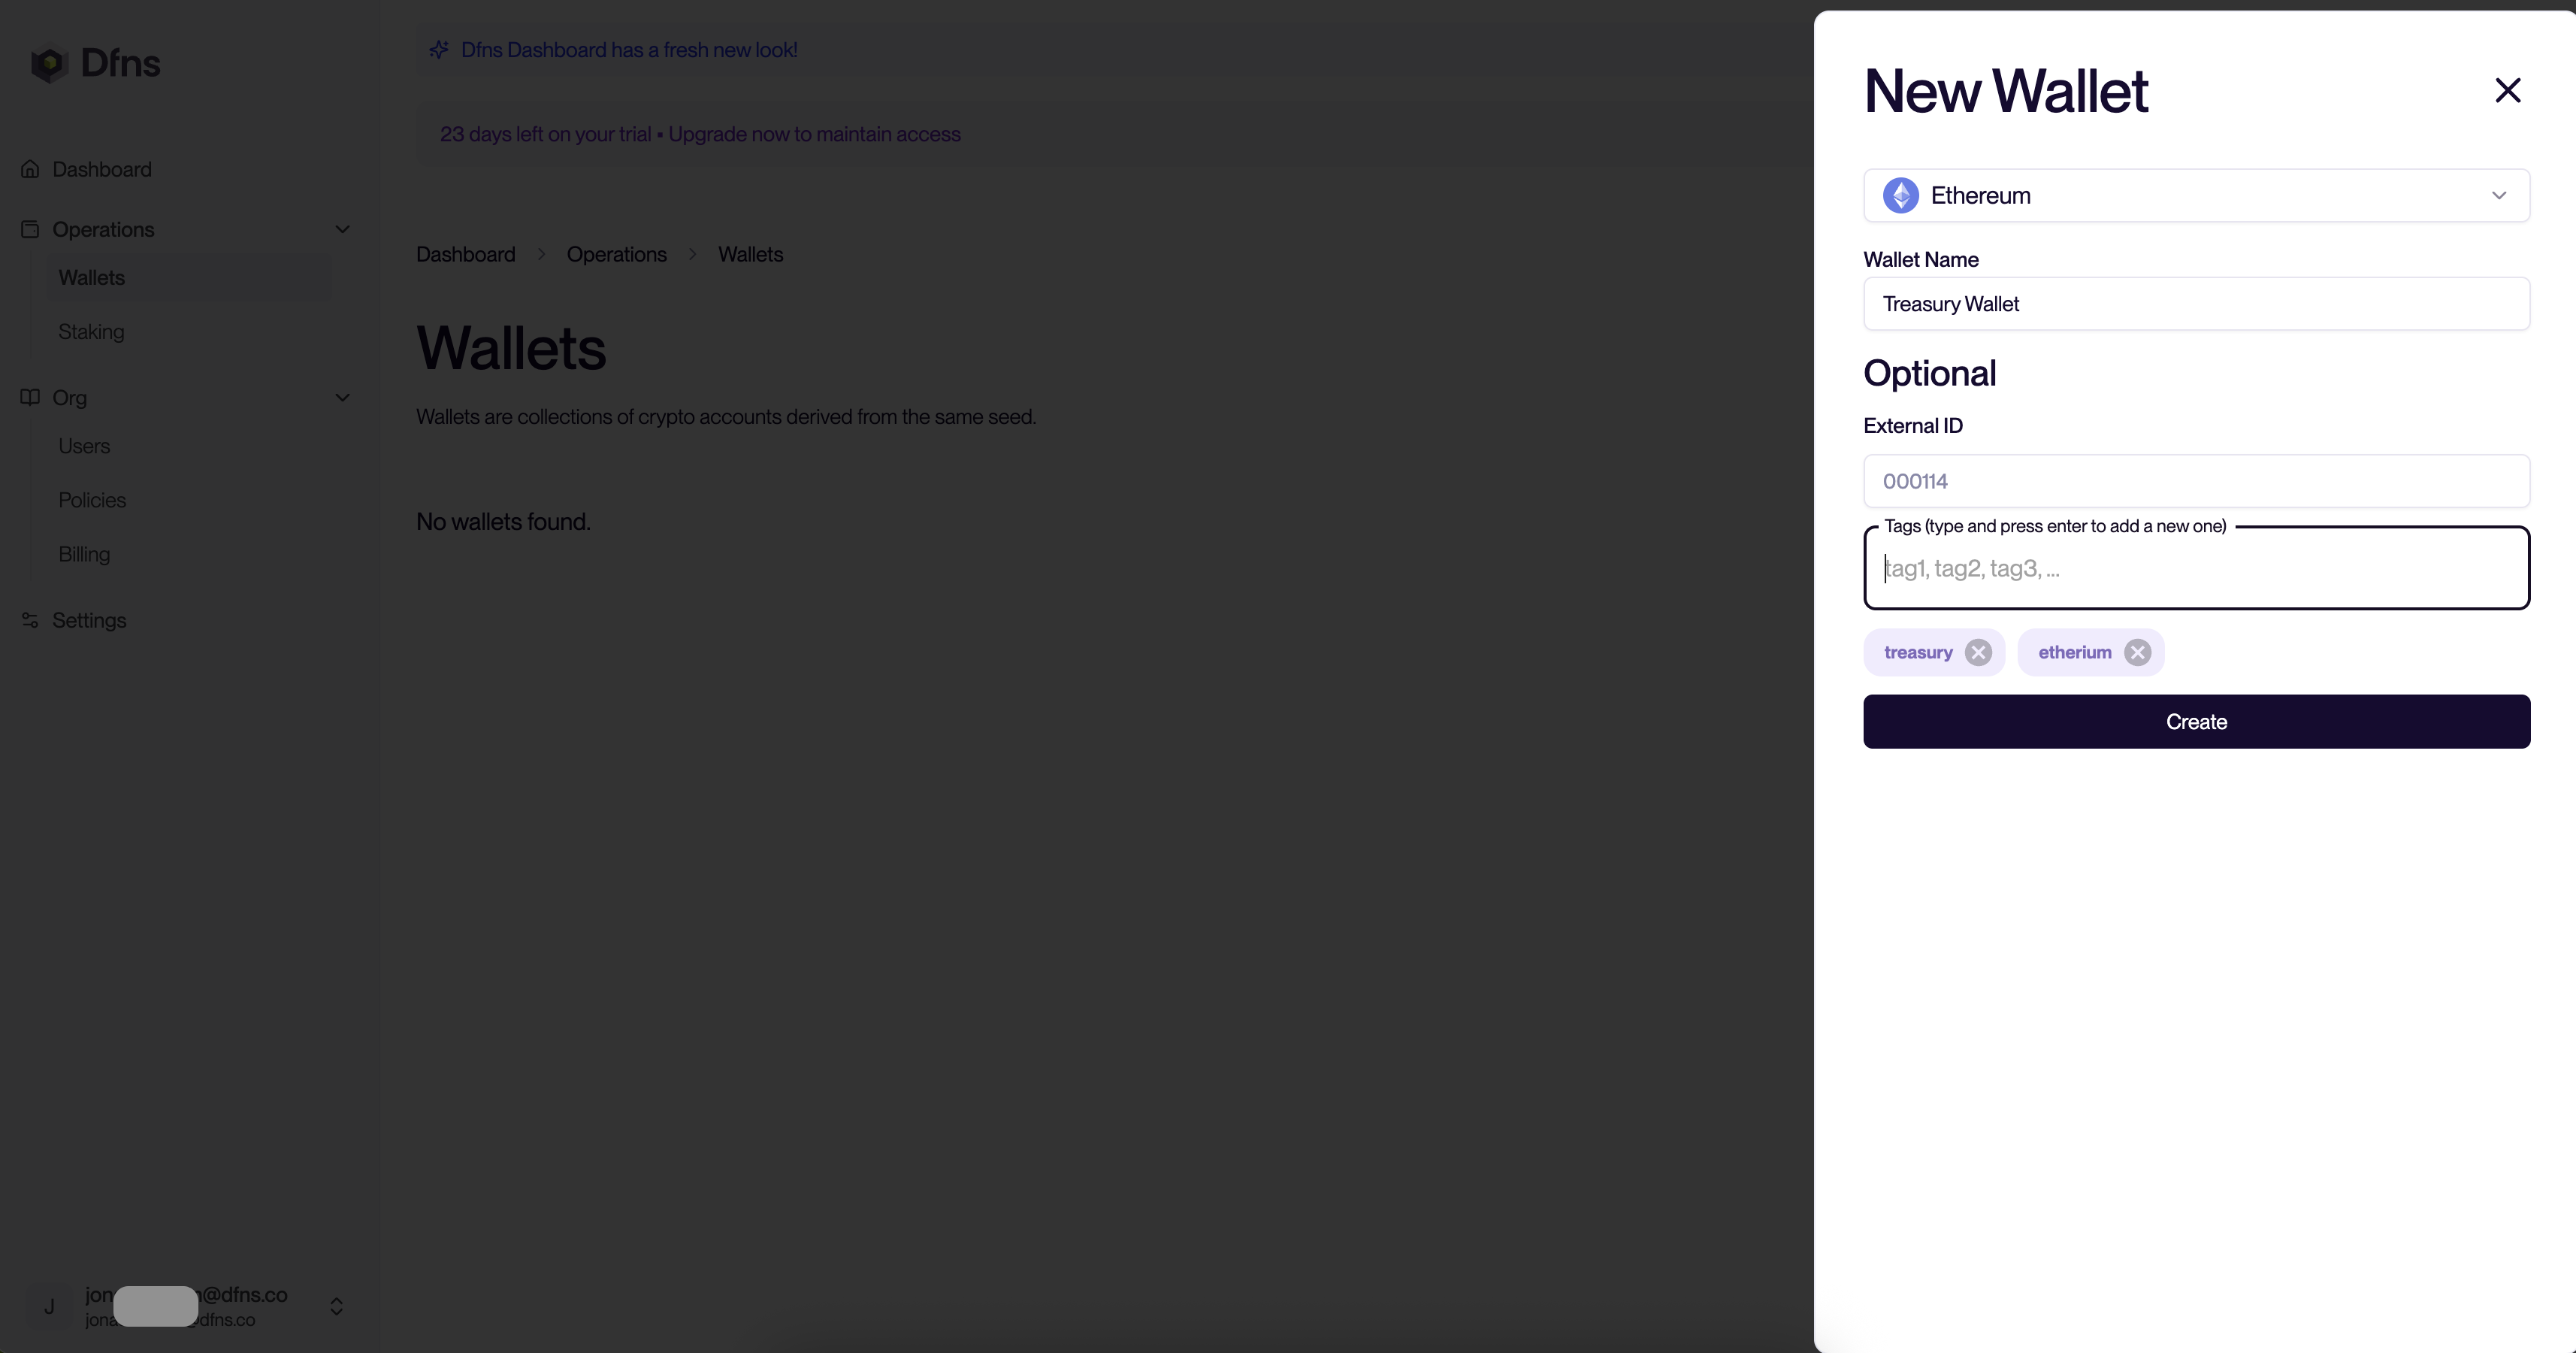
Task: Click the Dashboard home icon in sidebar
Action: [30, 169]
